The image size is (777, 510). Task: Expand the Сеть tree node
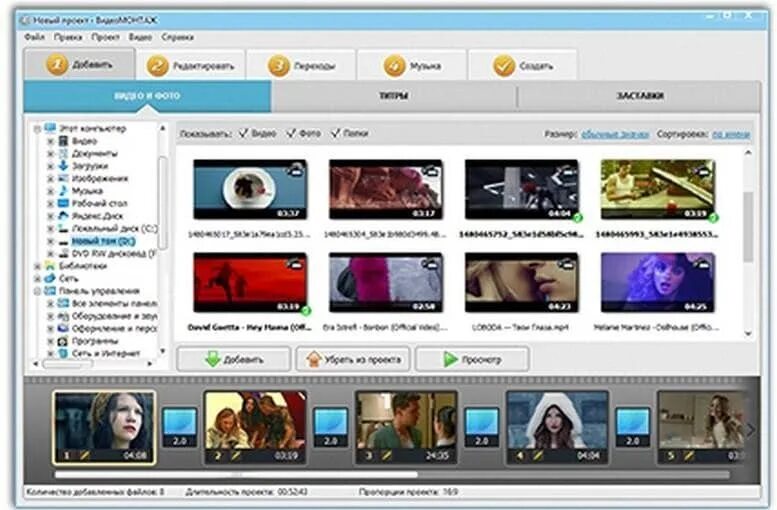37,279
